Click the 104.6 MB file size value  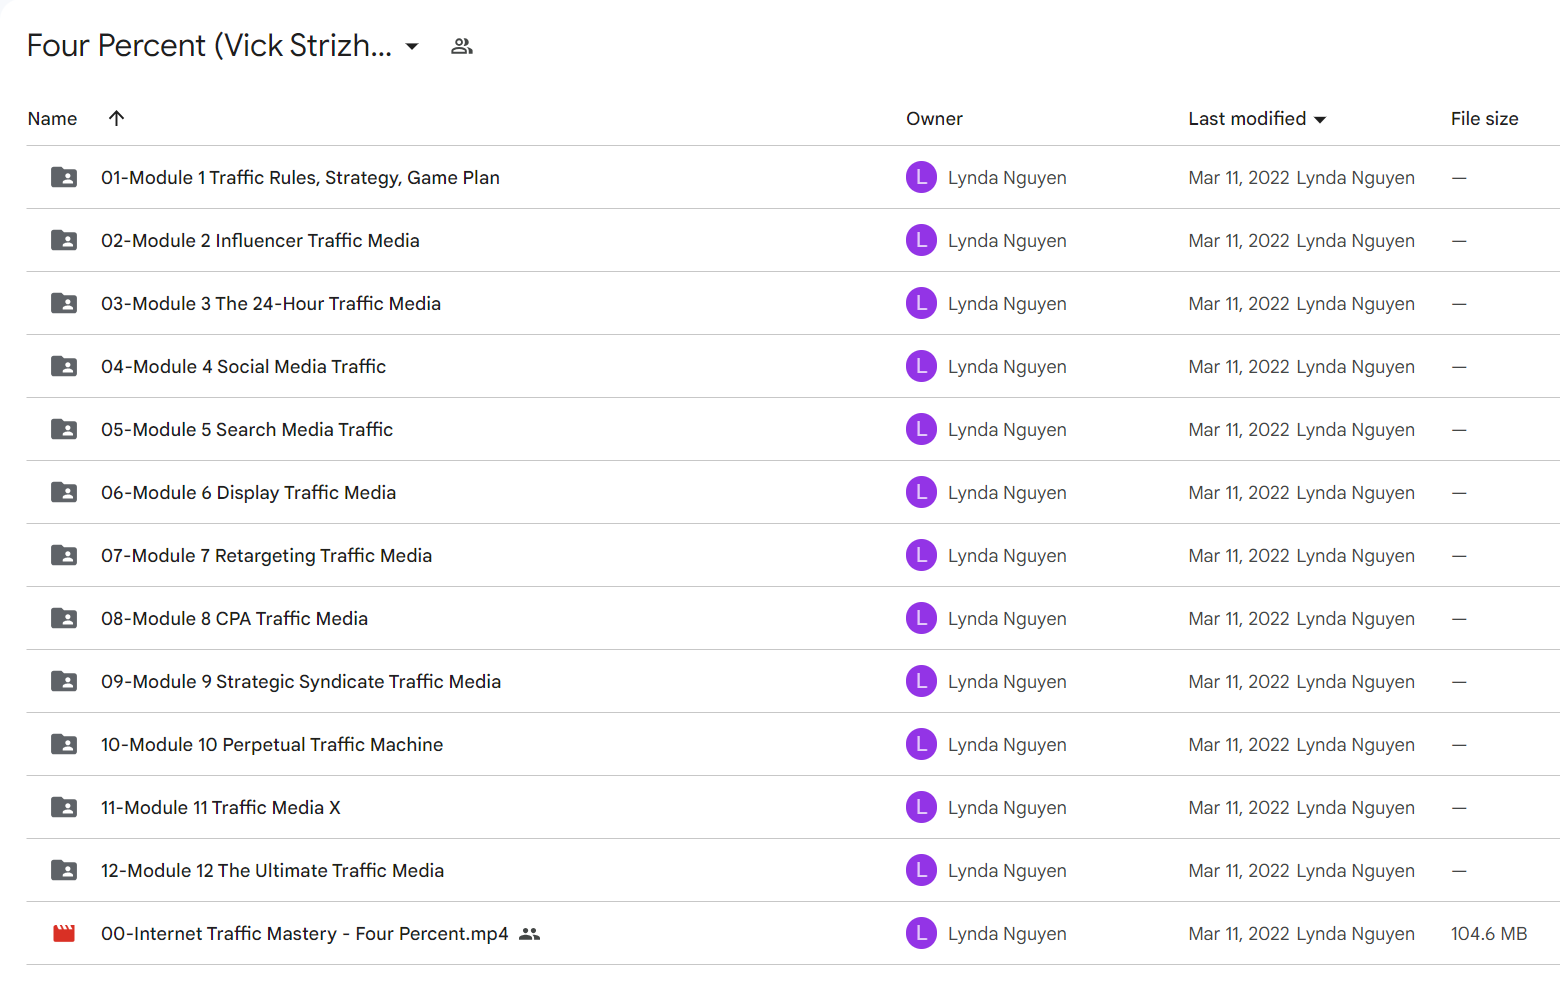pos(1489,934)
